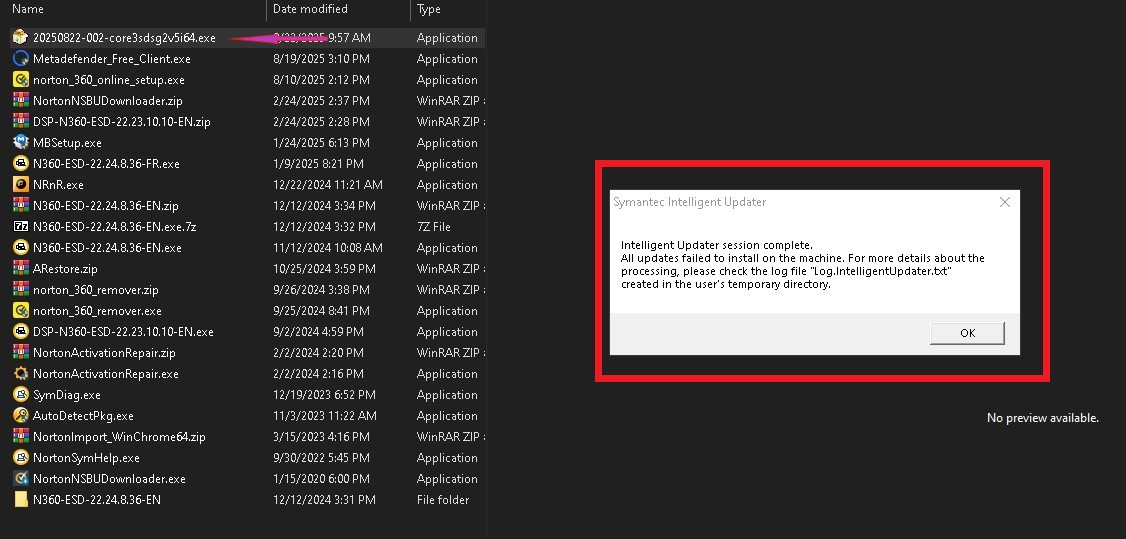
Task: Sort files by Name column header
Action: click(x=28, y=9)
